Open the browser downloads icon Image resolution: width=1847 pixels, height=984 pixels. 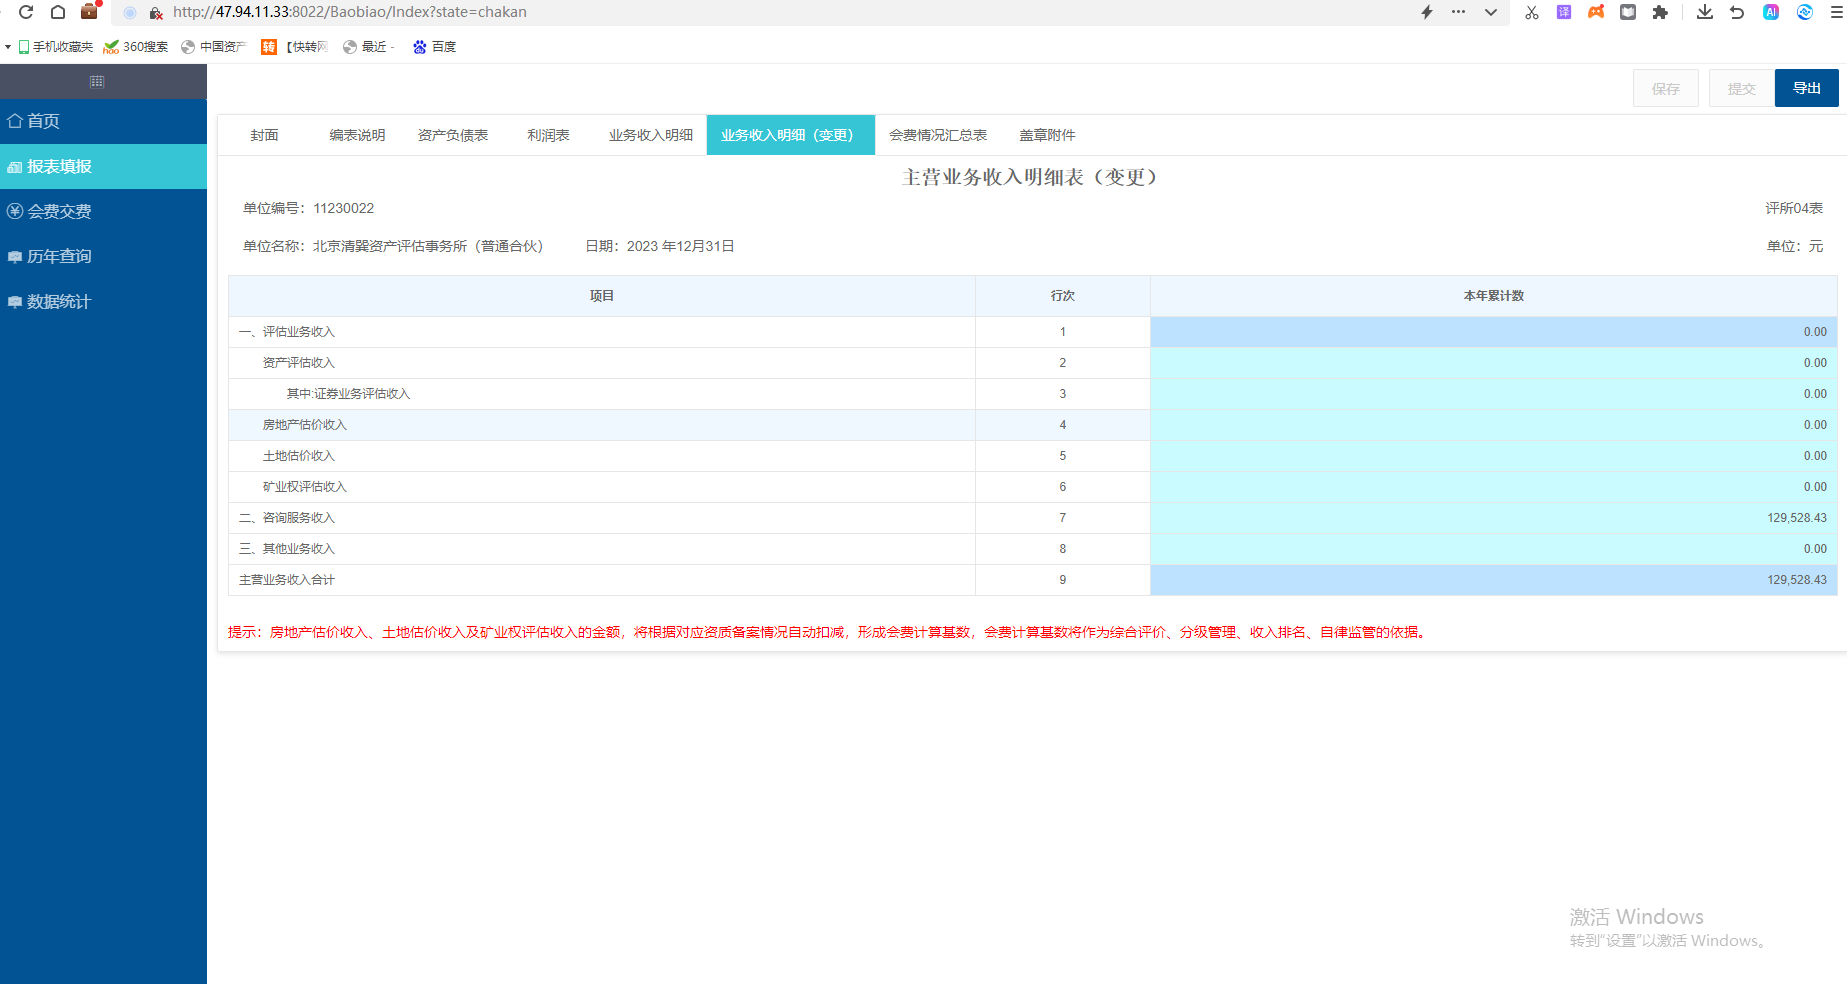coord(1705,12)
